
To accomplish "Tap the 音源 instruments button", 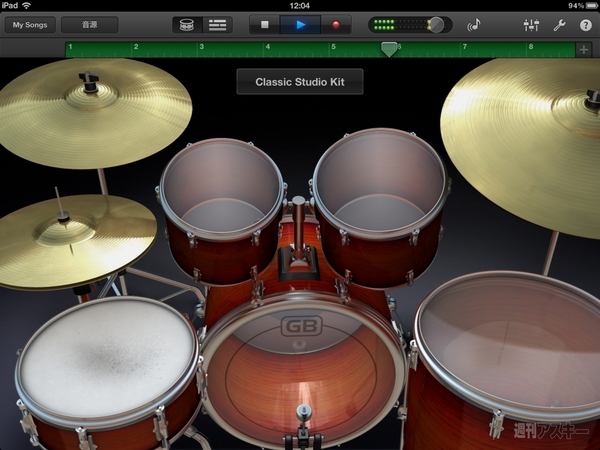I will point(90,25).
